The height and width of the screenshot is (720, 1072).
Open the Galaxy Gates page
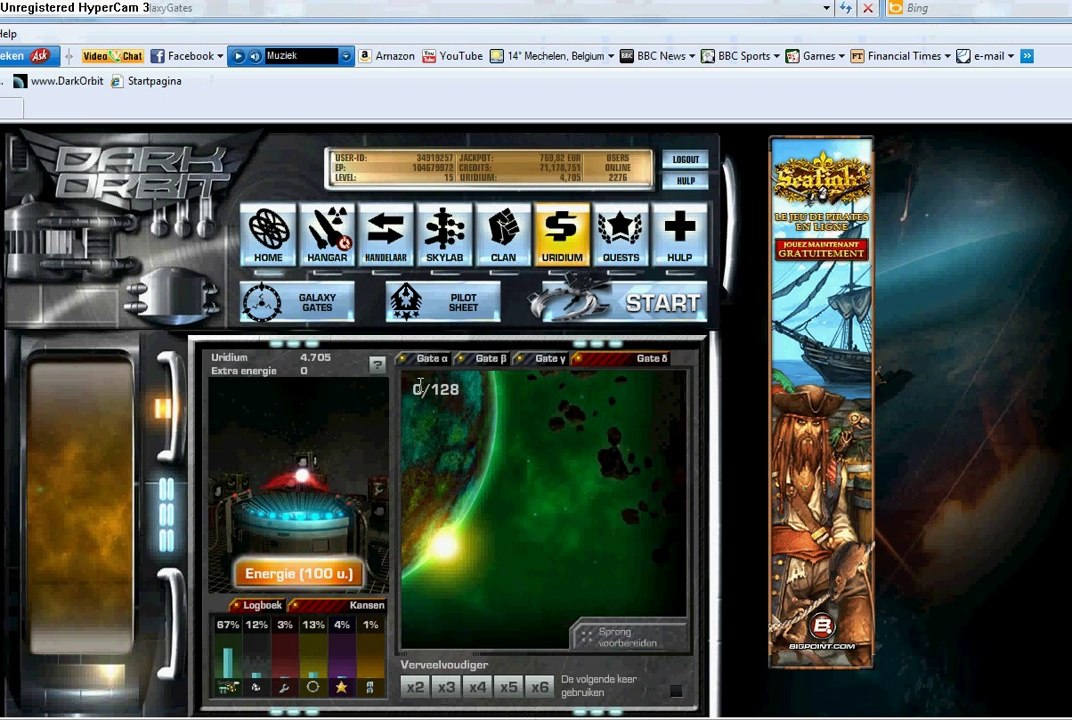click(x=297, y=302)
